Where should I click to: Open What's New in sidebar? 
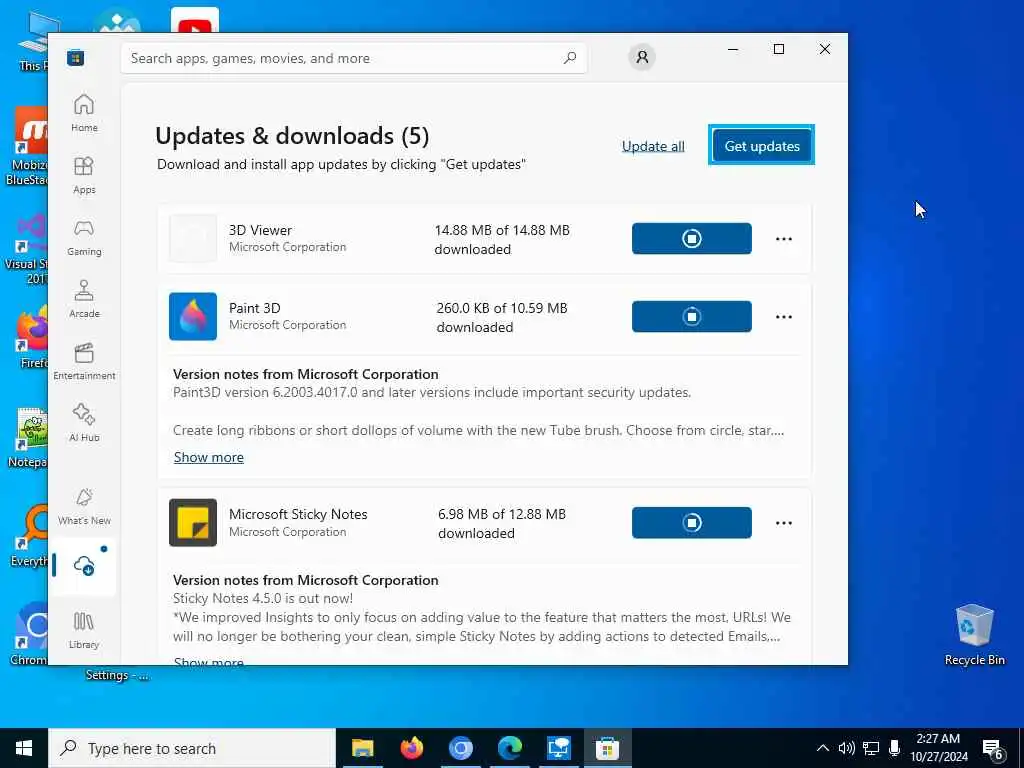84,507
